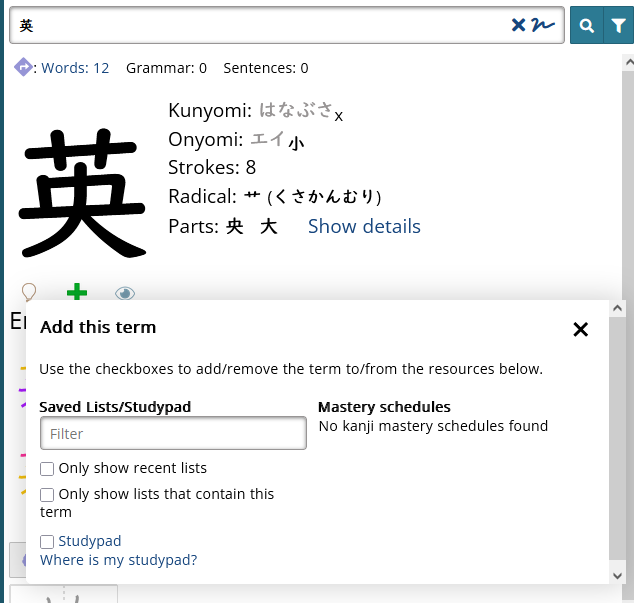Click the radical くさかんむり text

324,197
